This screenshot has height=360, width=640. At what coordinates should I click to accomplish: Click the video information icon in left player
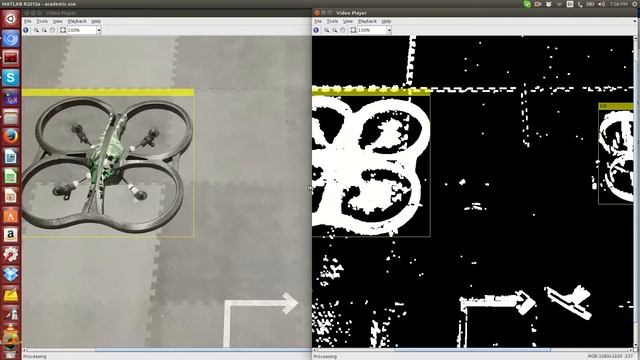[26, 30]
